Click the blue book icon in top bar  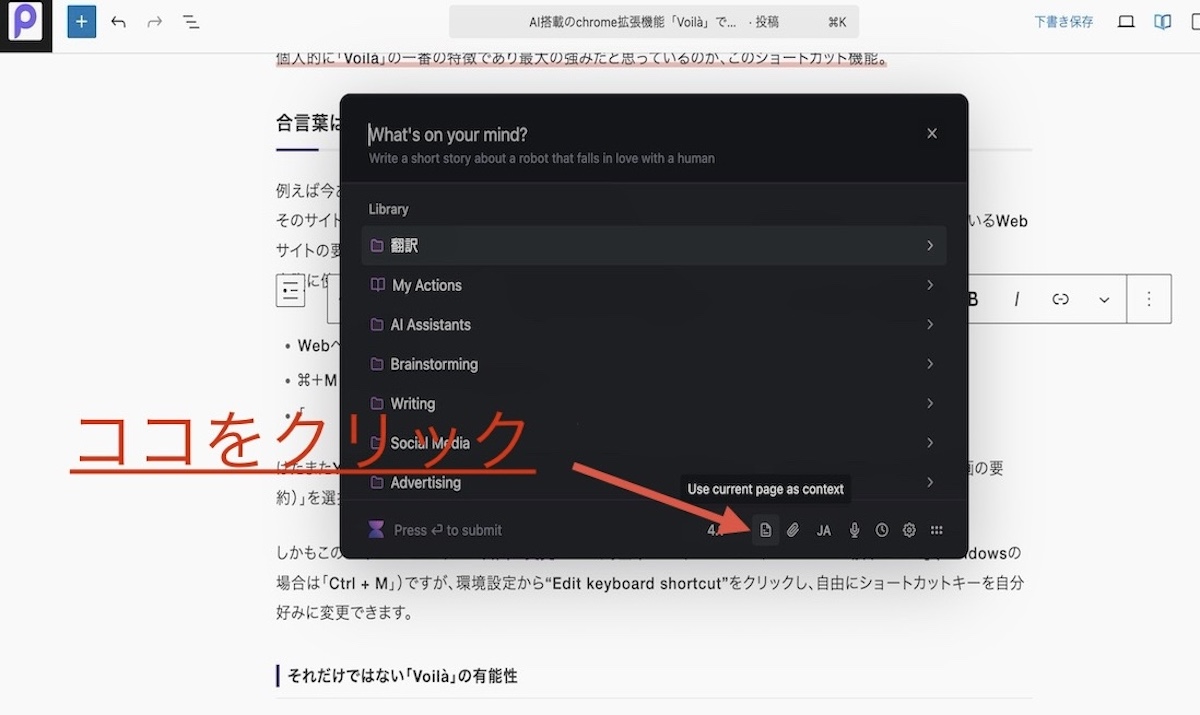tap(1162, 21)
